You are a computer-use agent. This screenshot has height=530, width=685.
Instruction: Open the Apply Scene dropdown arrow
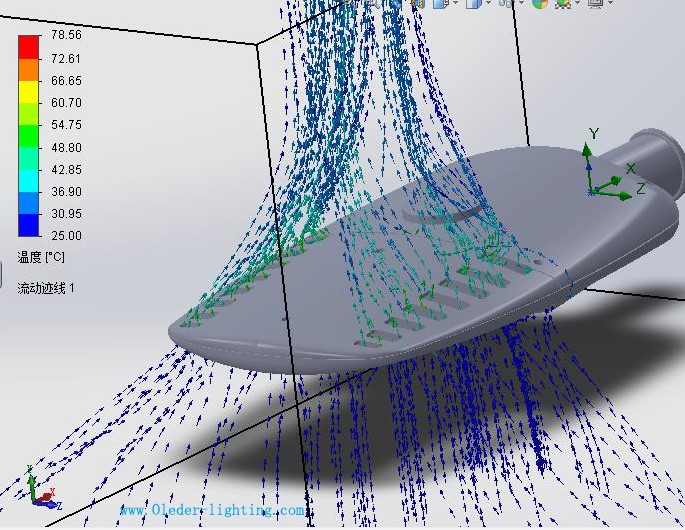[578, 3]
